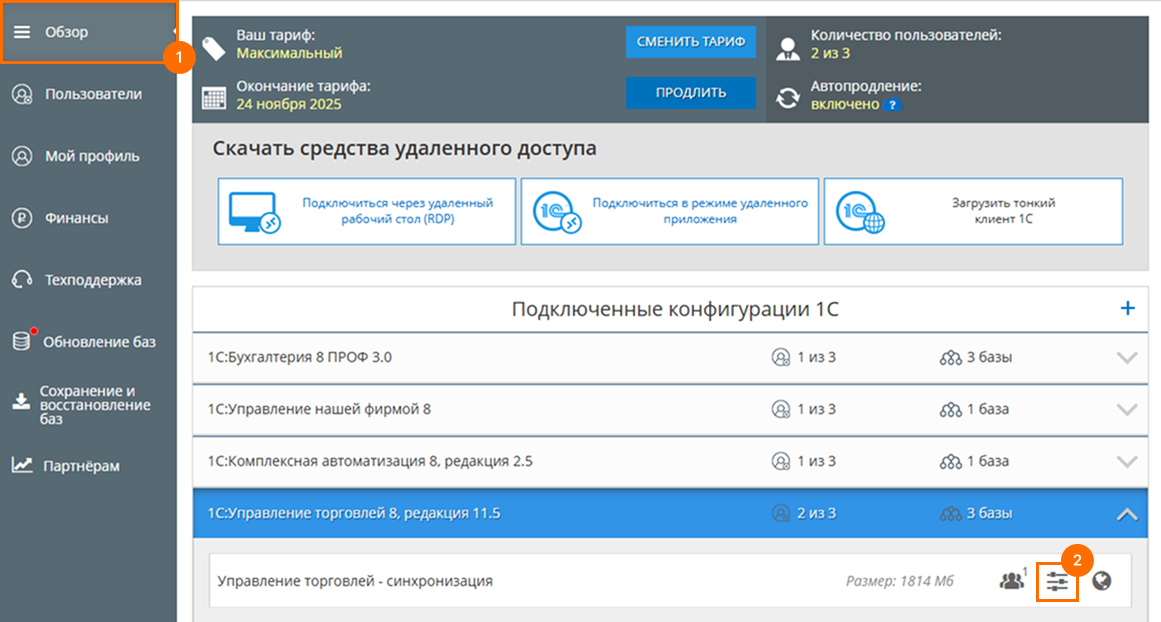Expand 1С:Комплексная автоматизация 8 details
Viewport: 1161px width, 622px height.
point(1127,462)
